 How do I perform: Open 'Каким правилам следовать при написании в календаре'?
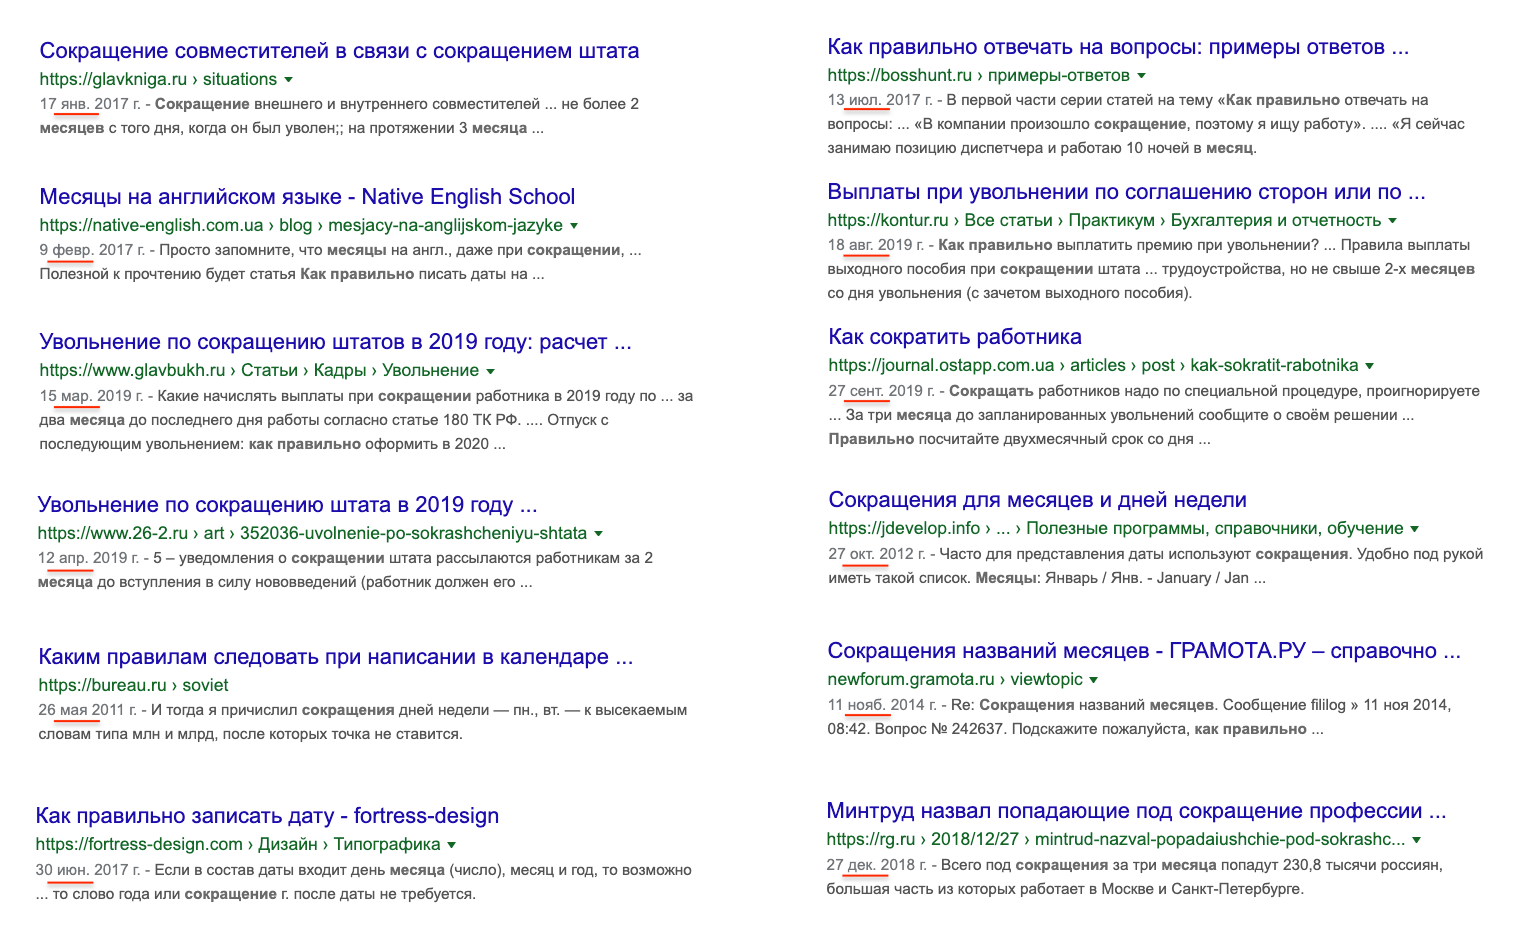point(335,657)
